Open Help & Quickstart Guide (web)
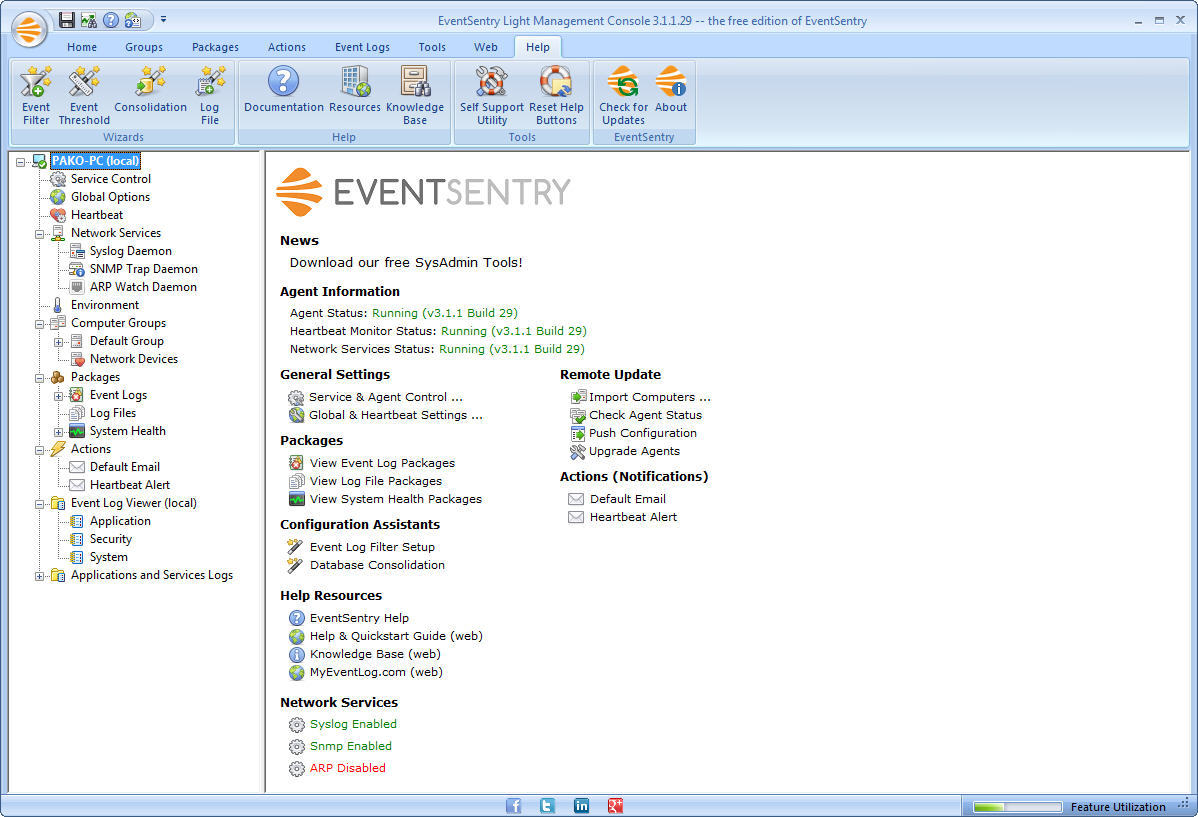 pyautogui.click(x=396, y=636)
